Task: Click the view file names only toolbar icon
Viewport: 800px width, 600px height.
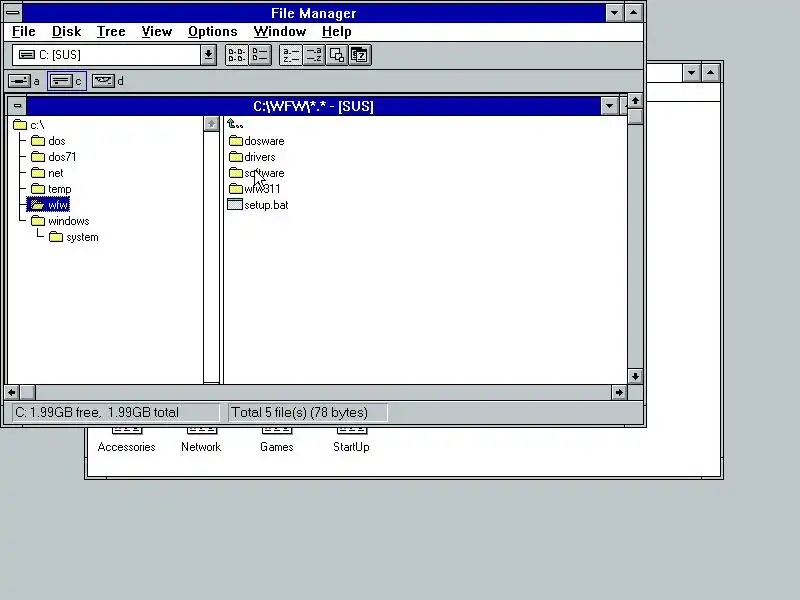Action: [236, 55]
